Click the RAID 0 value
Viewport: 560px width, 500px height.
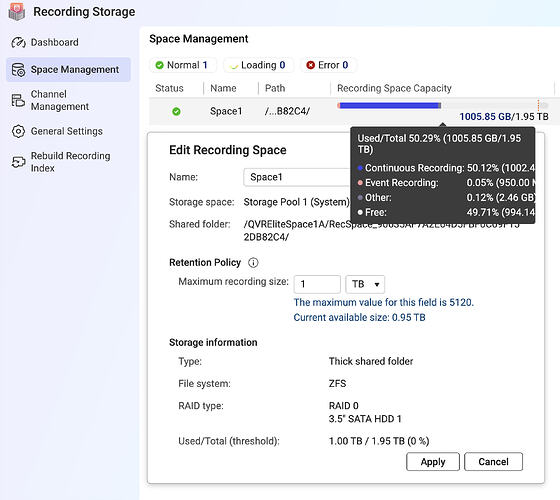click(344, 406)
